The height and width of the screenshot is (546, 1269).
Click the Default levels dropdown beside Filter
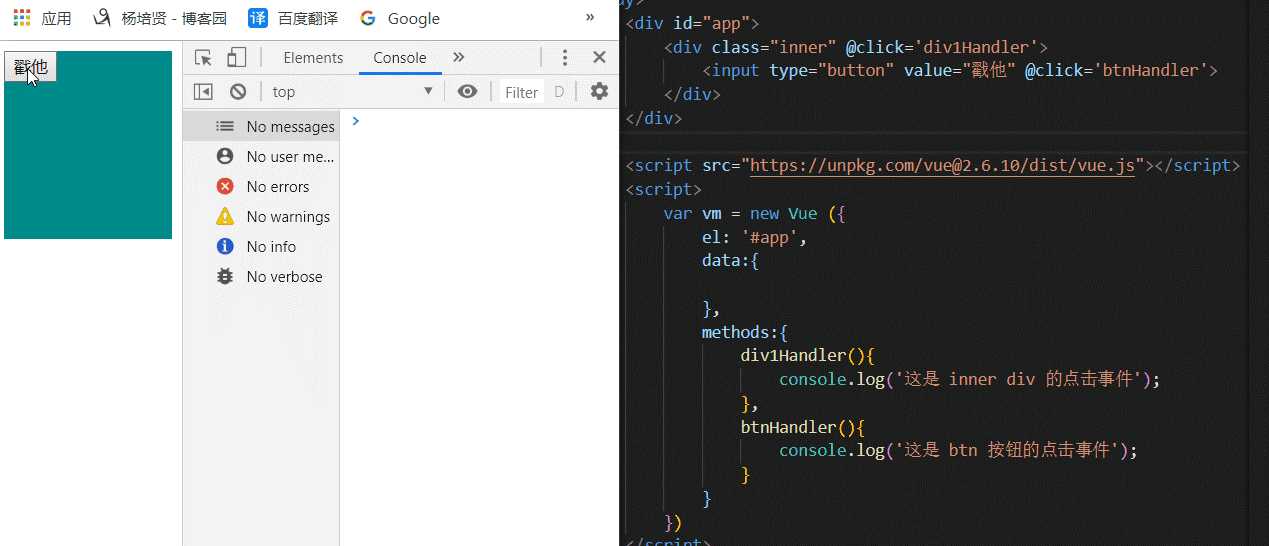[x=560, y=92]
